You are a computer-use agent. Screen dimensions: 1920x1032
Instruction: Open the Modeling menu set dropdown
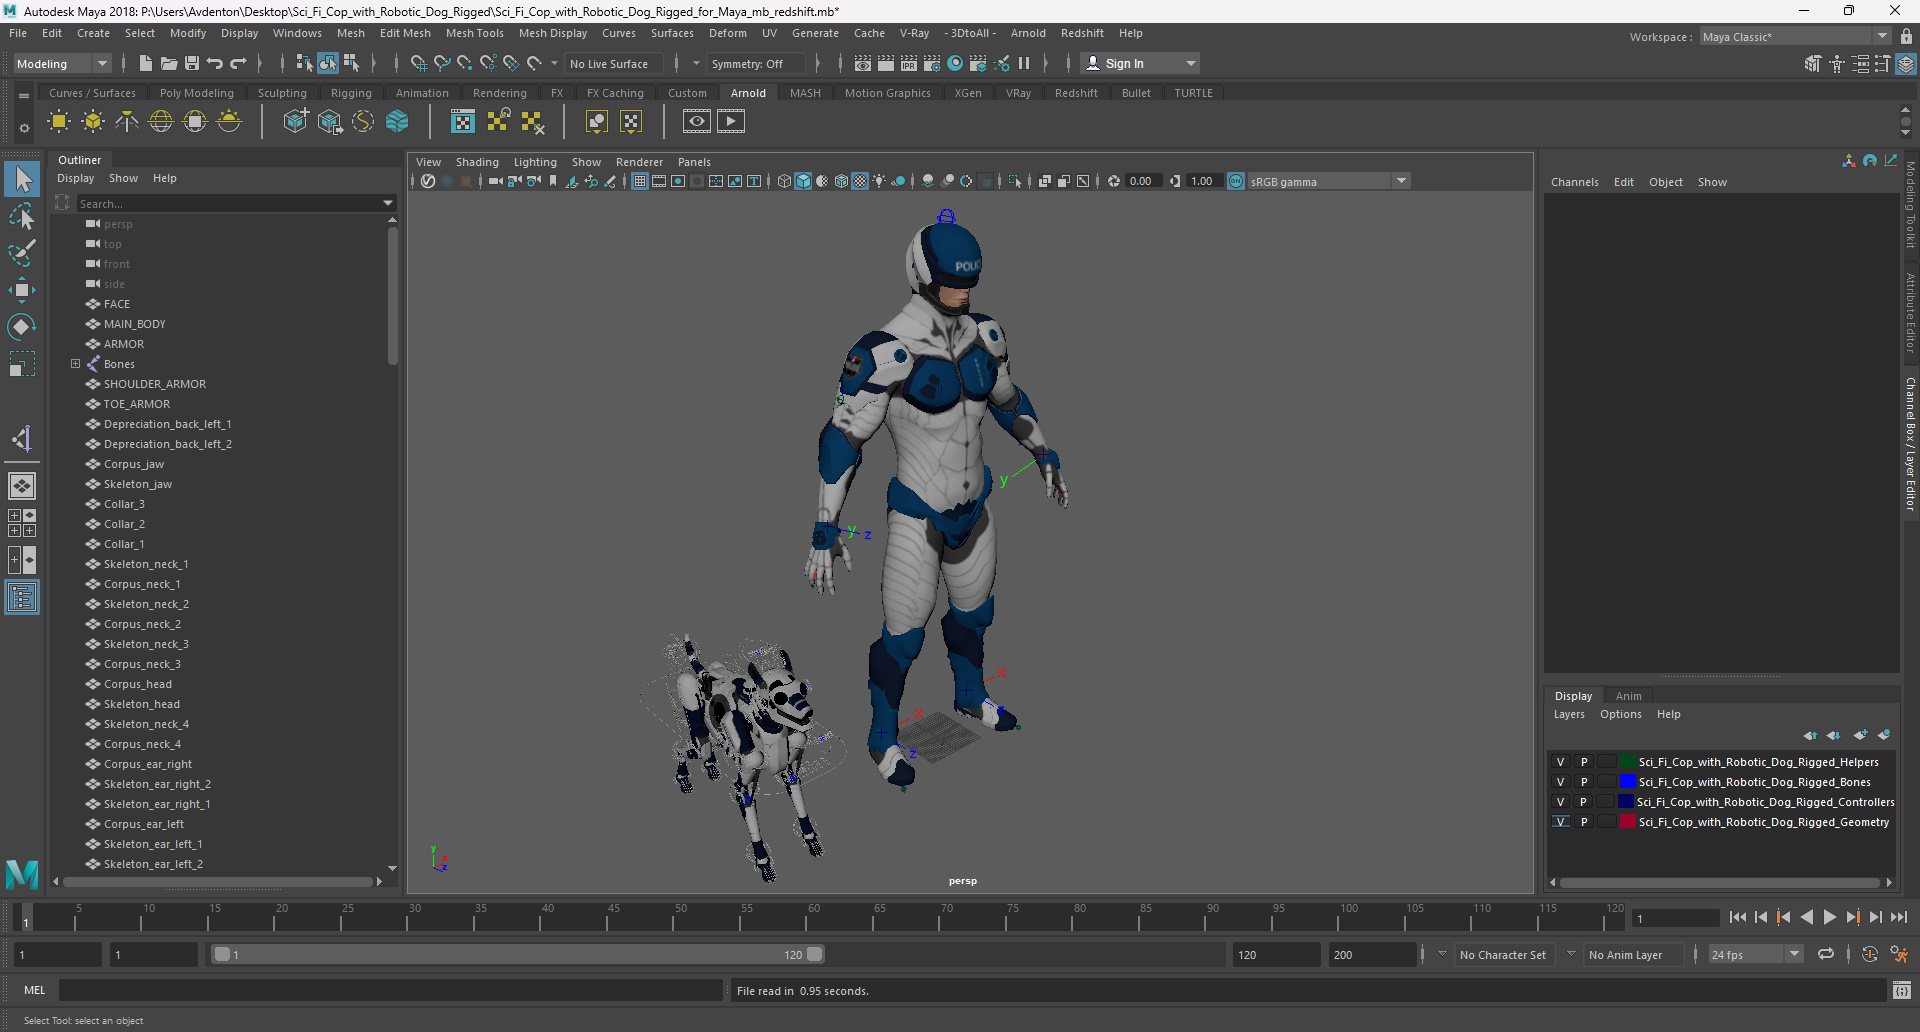pyautogui.click(x=62, y=63)
